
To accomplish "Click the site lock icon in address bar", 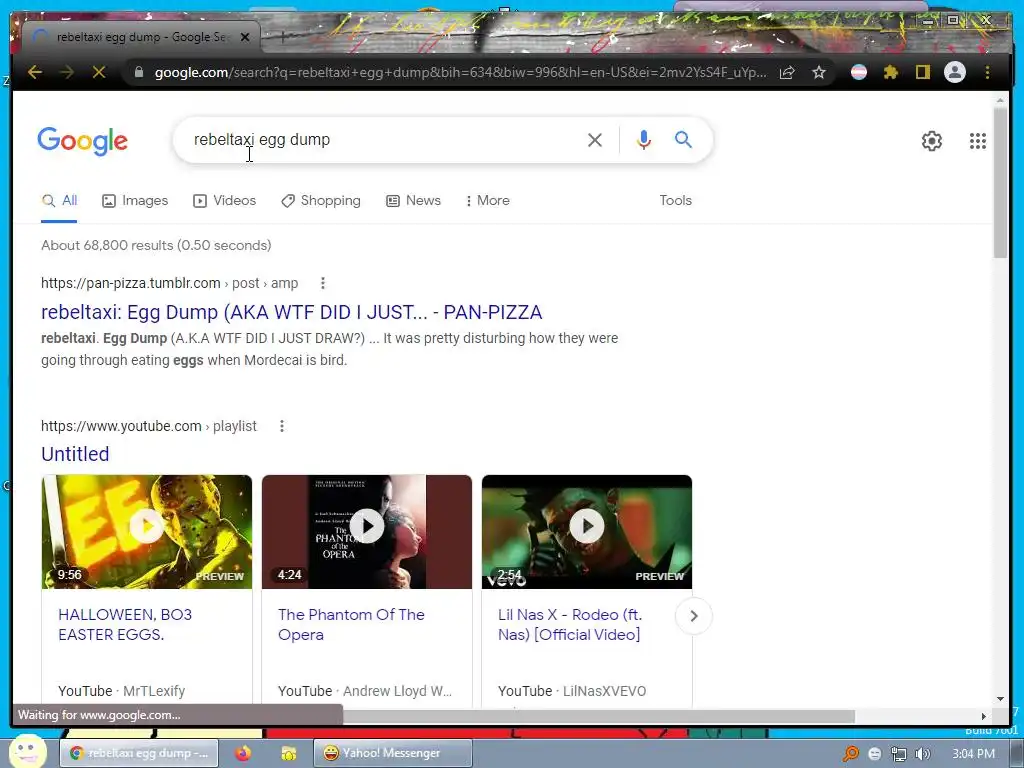I will click(x=138, y=72).
